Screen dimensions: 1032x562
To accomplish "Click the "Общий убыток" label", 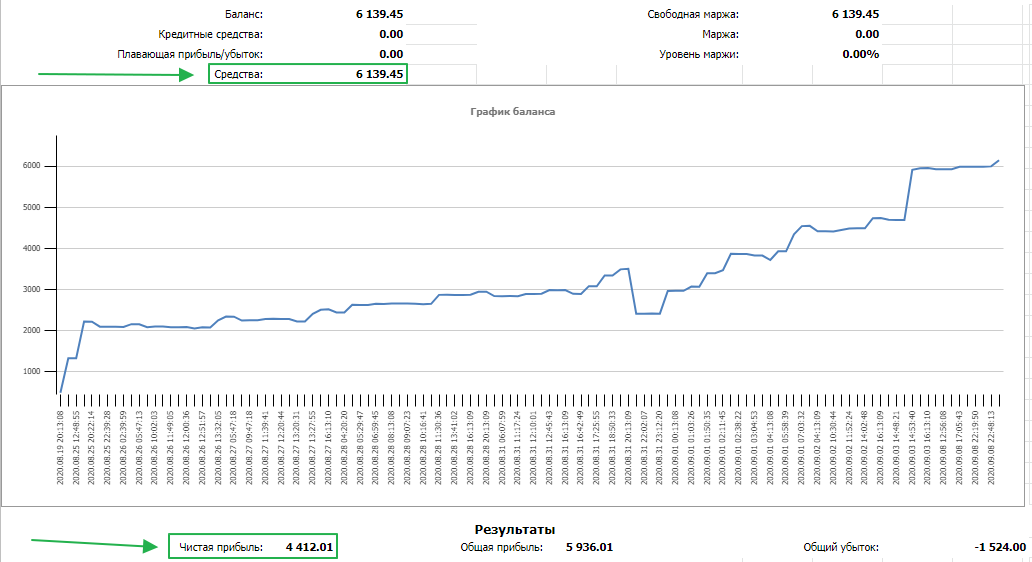I will point(840,547).
